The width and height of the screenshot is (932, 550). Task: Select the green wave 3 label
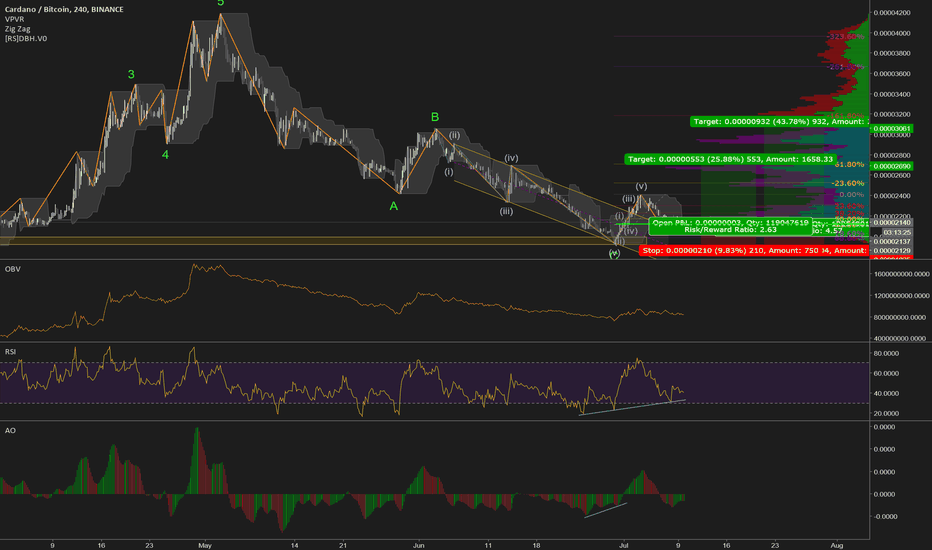(x=131, y=74)
